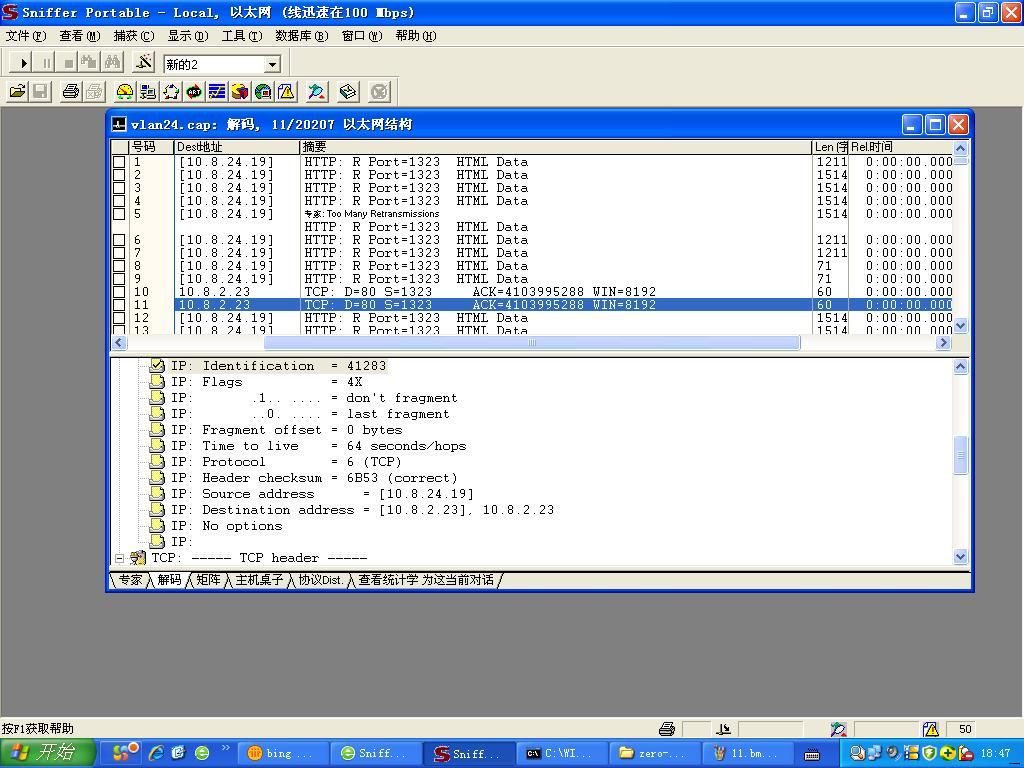The image size is (1024, 768).
Task: Collapse the TCP header tree node
Action: (x=119, y=558)
